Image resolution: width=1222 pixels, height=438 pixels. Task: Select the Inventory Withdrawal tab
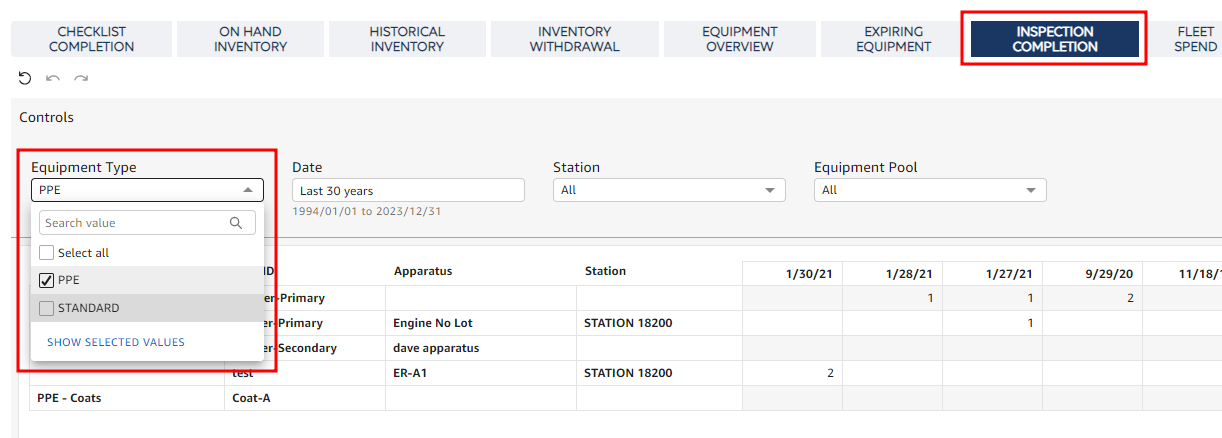click(x=574, y=39)
